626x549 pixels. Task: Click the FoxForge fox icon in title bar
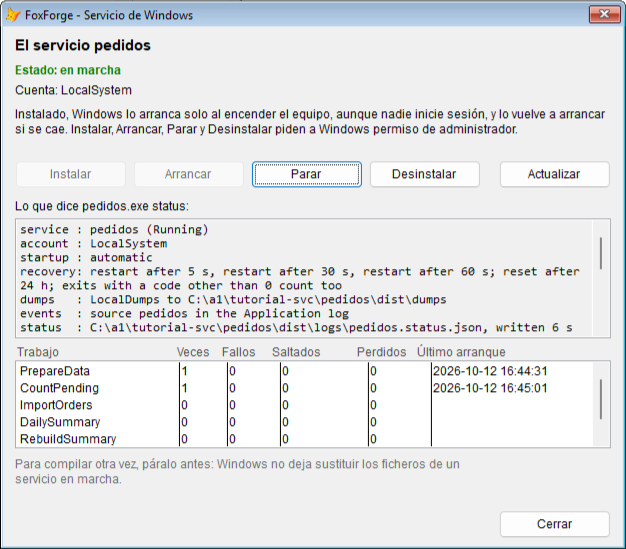(x=13, y=15)
